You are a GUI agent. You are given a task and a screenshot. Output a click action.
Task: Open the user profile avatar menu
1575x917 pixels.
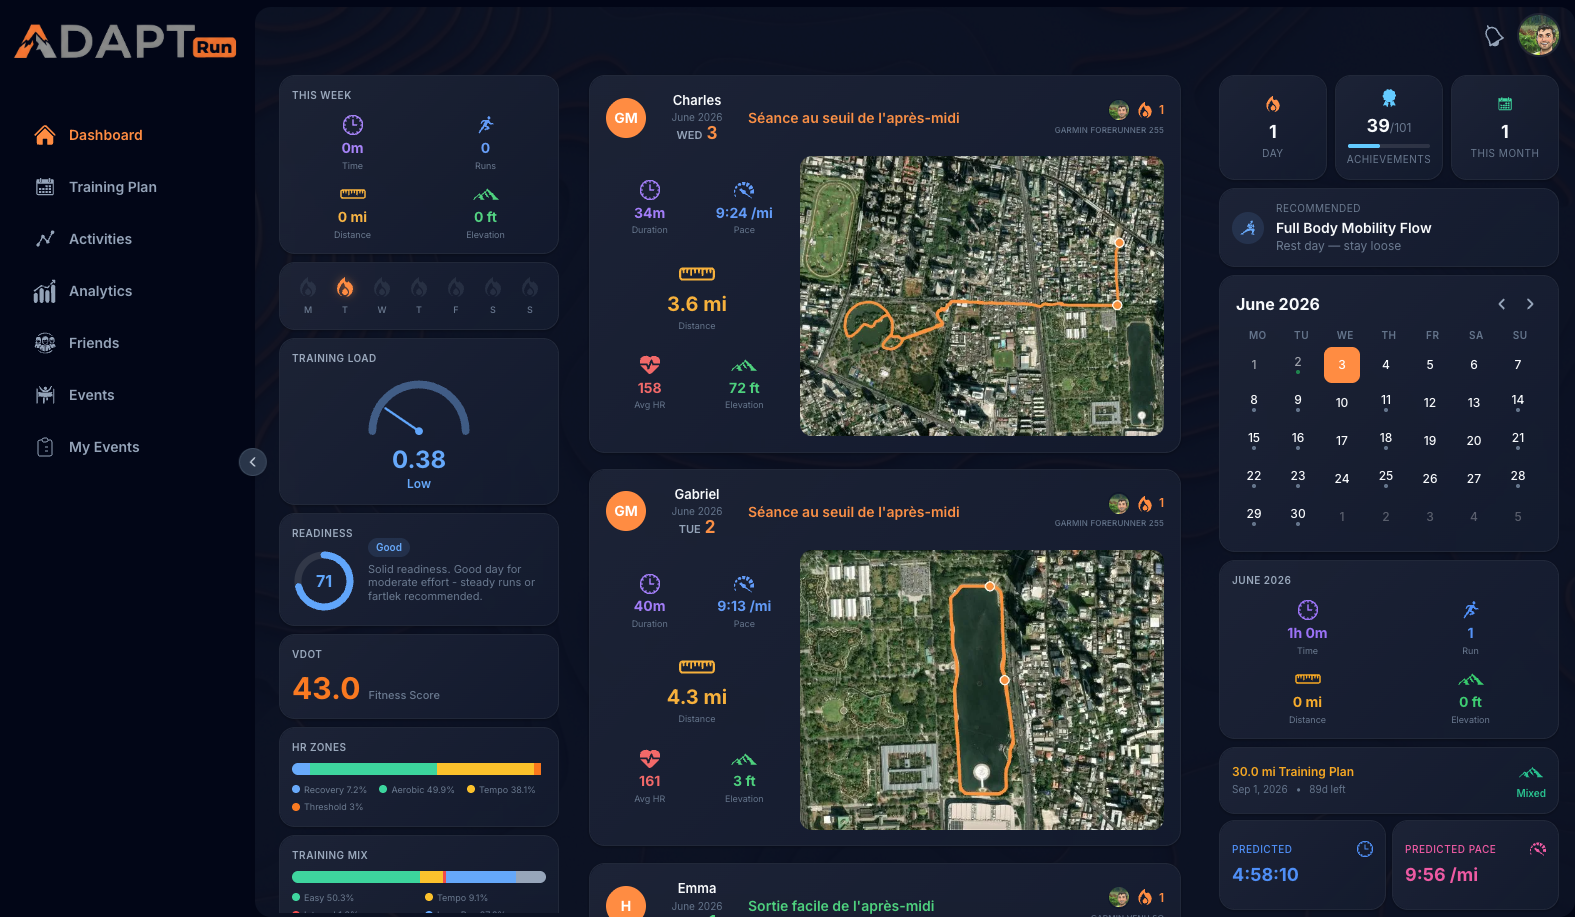1539,36
